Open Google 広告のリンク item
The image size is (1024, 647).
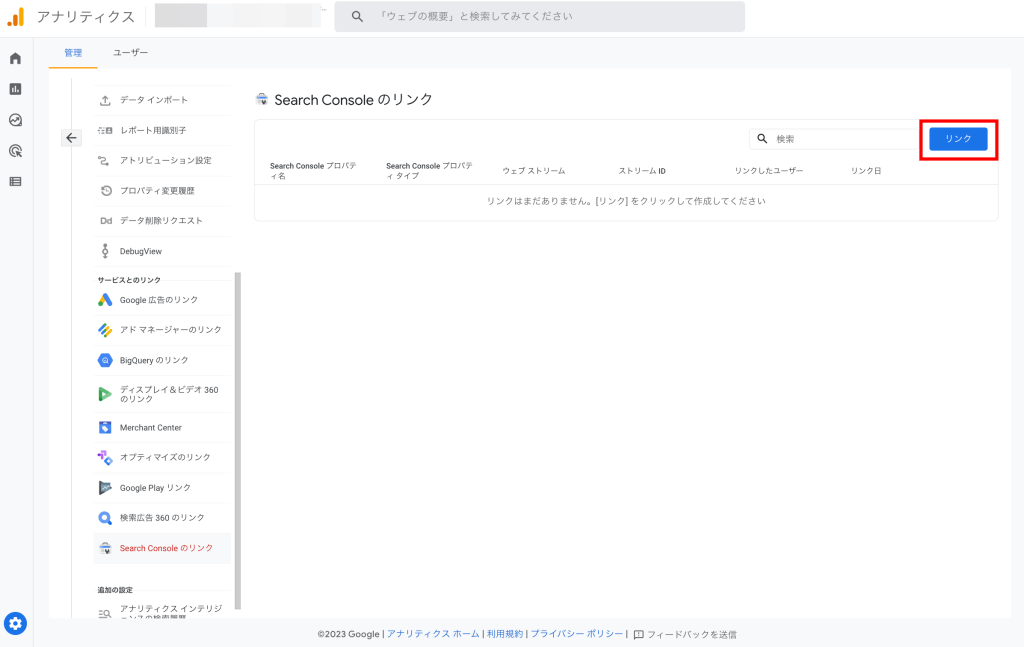coord(162,300)
